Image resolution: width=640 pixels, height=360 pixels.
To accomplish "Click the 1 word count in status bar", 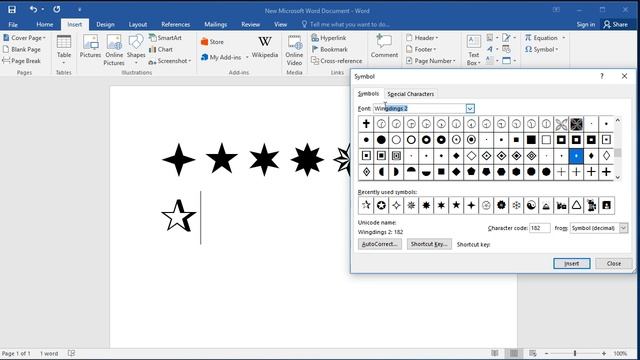I will coord(49,353).
